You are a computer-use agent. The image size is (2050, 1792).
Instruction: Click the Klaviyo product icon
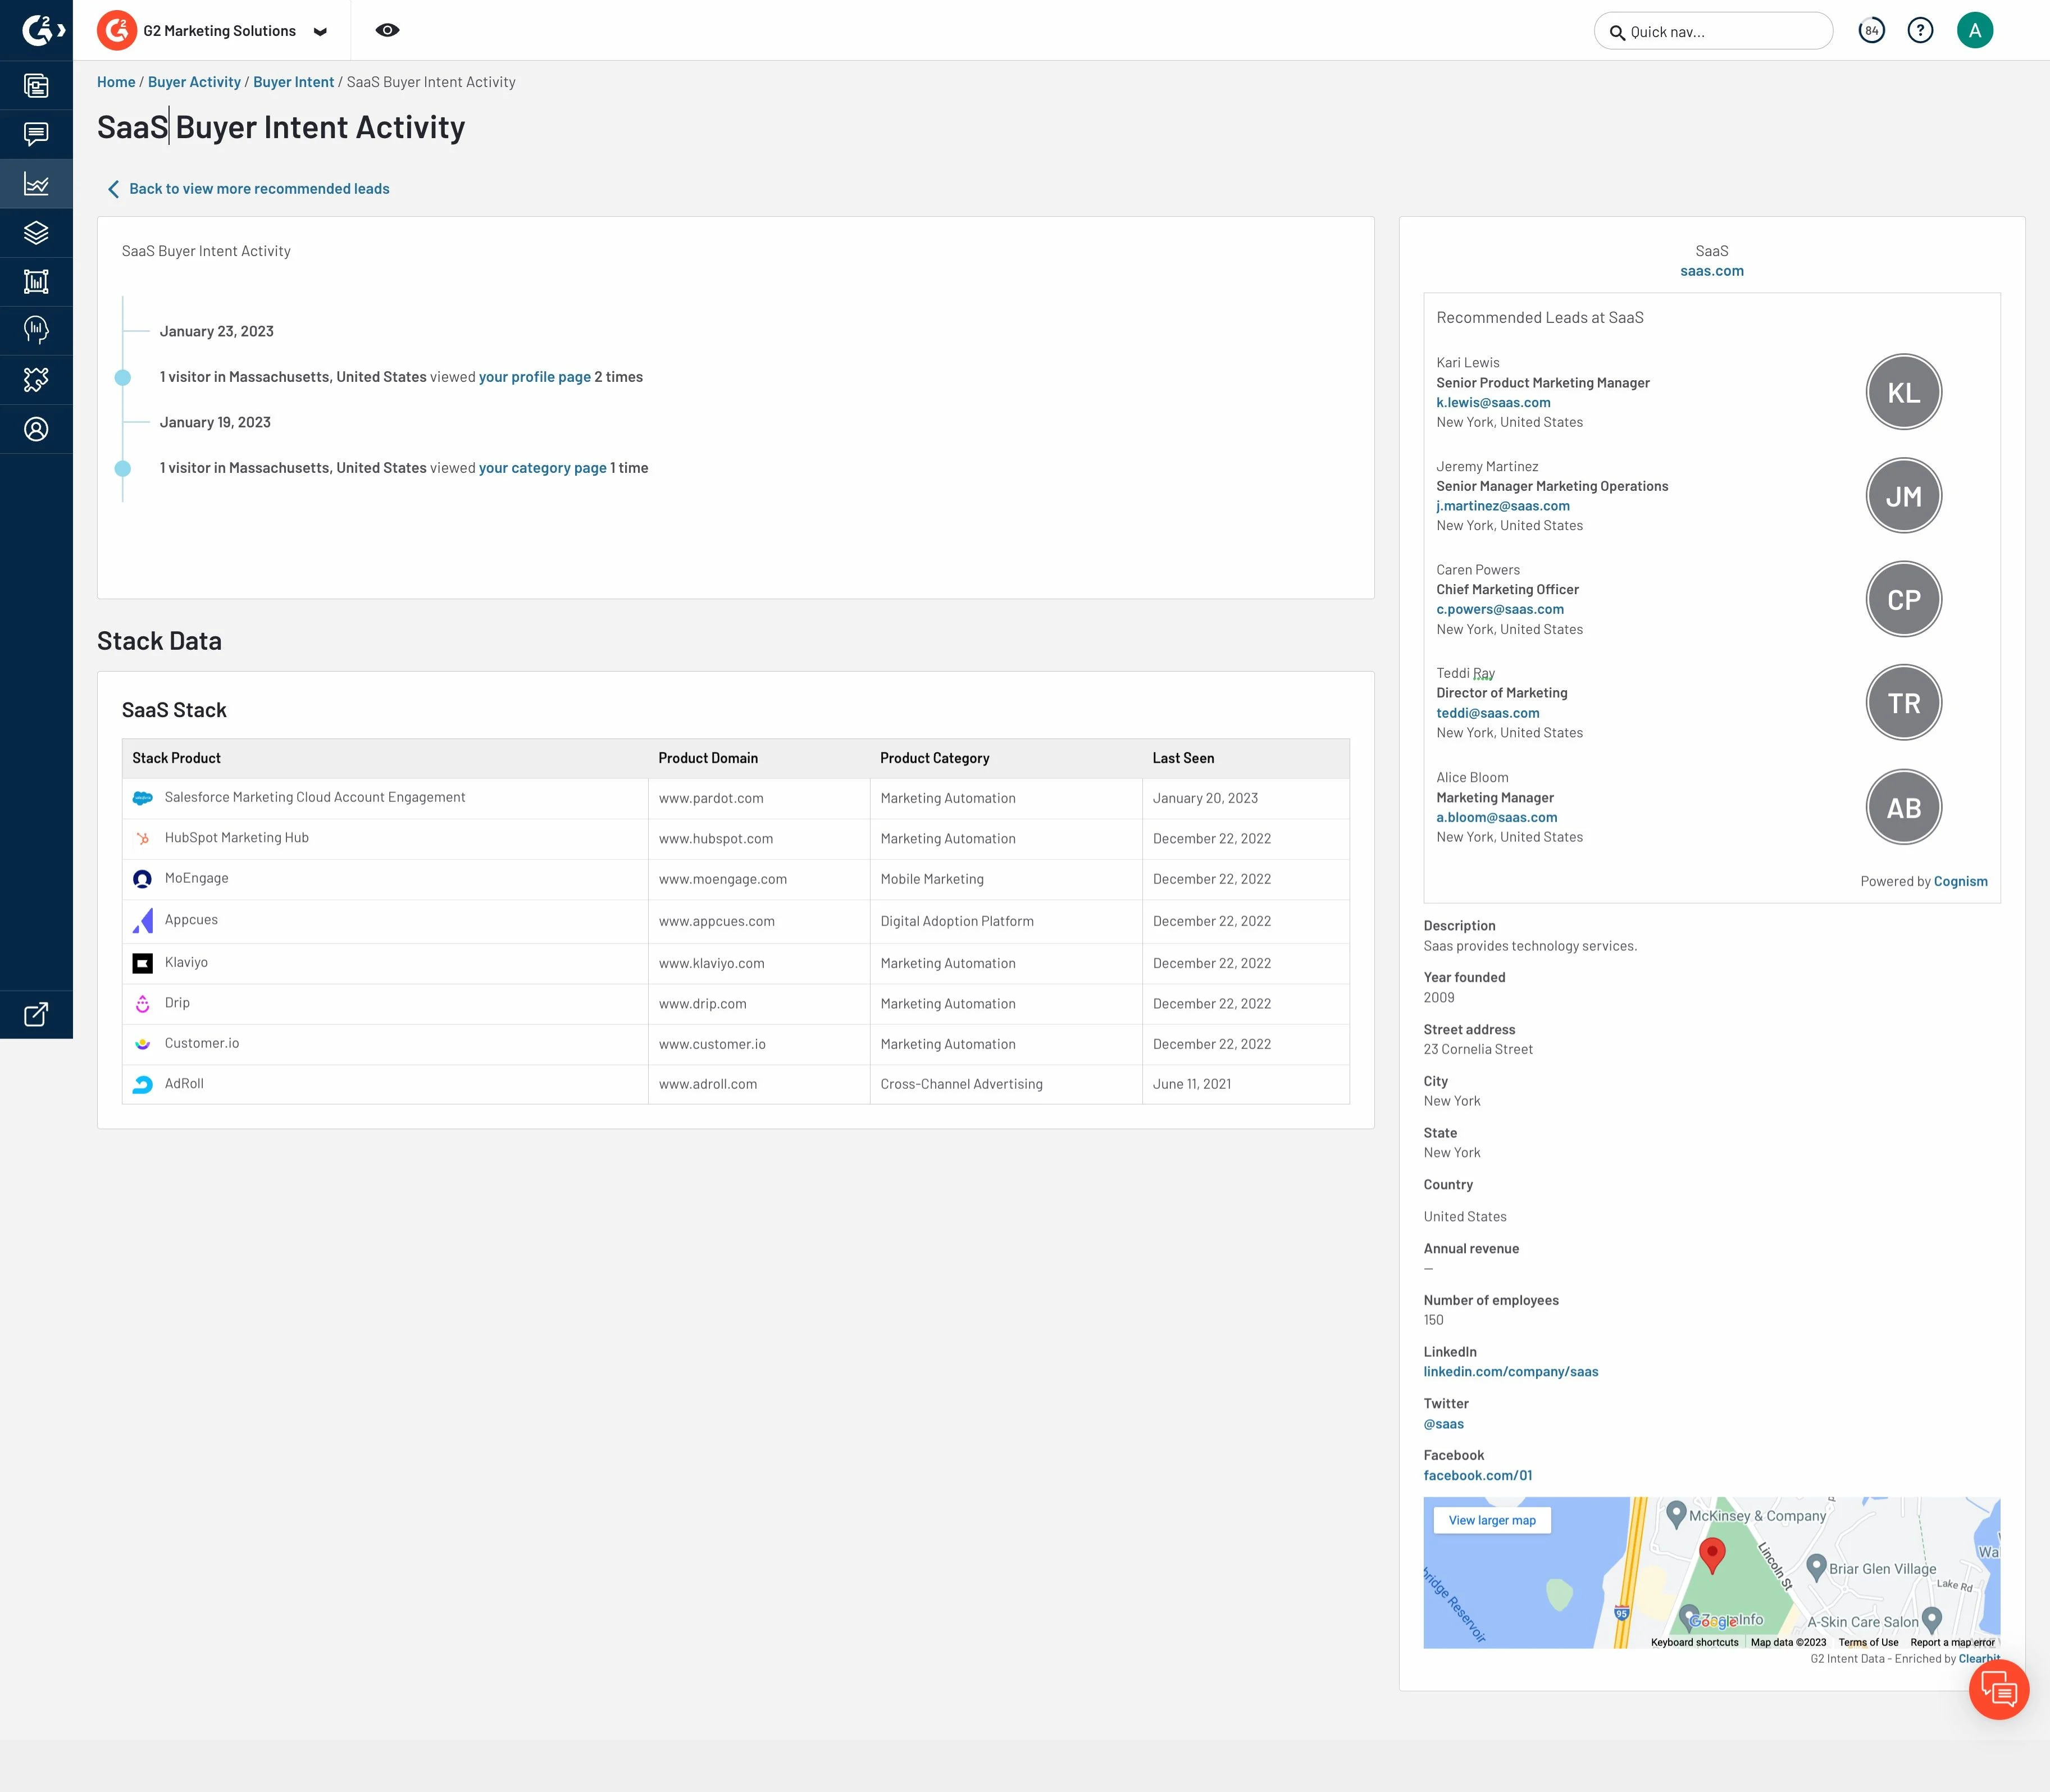tap(143, 963)
